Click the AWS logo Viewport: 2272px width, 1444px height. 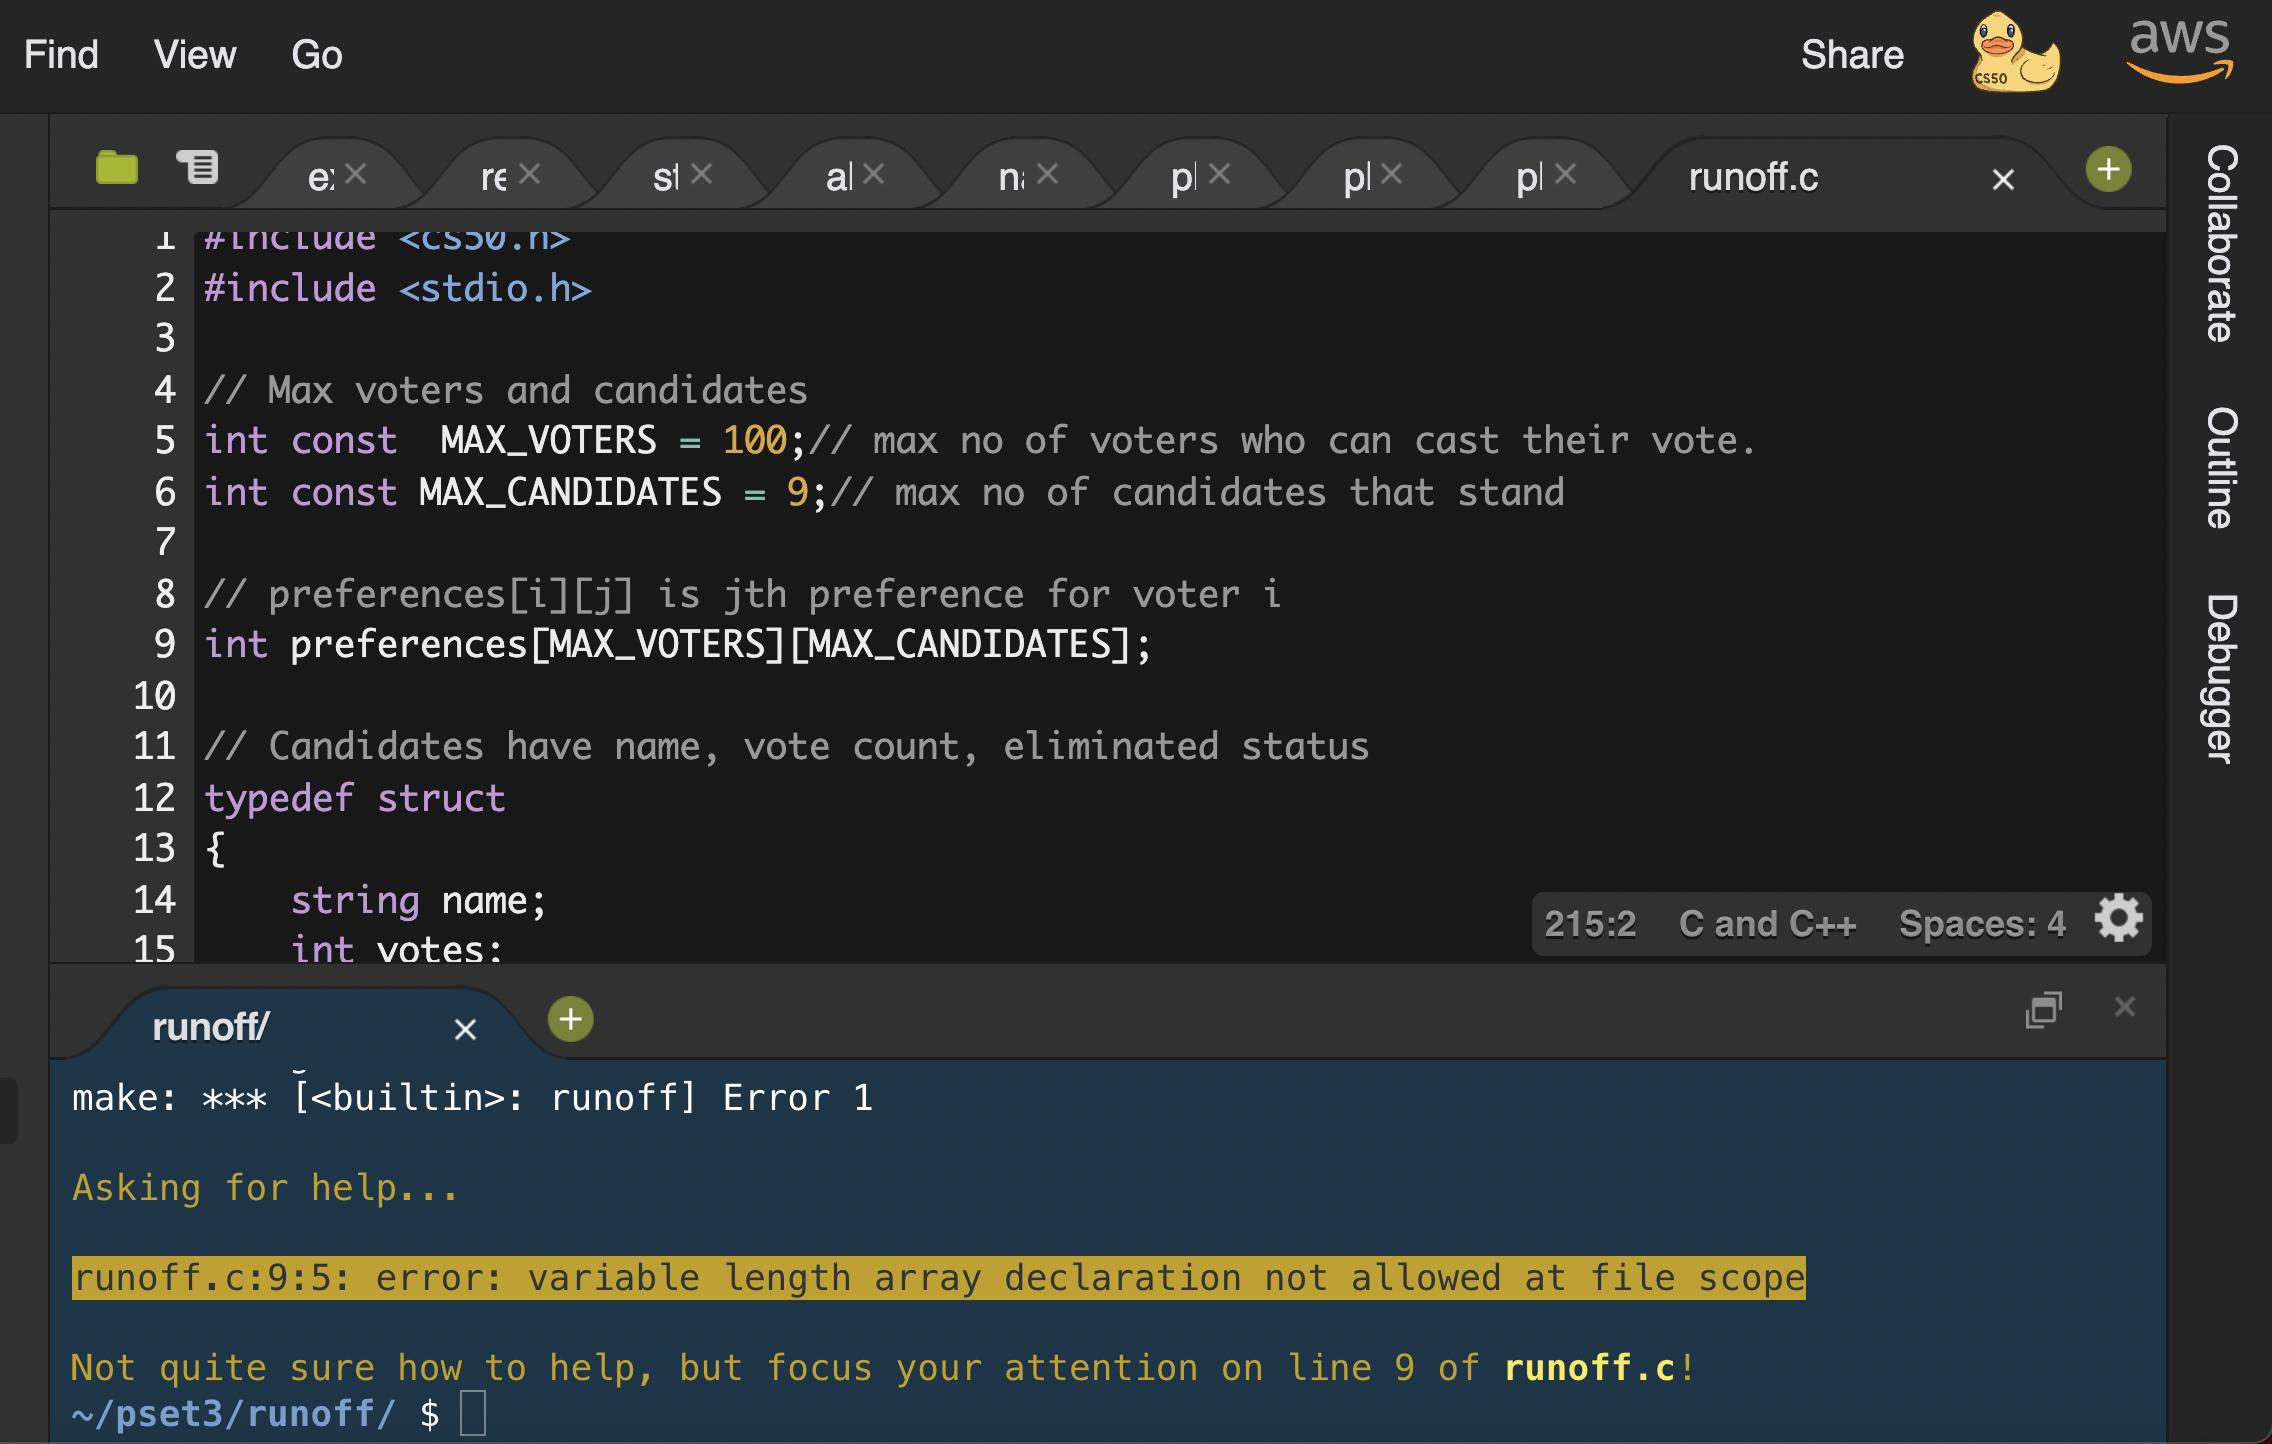[x=2180, y=50]
